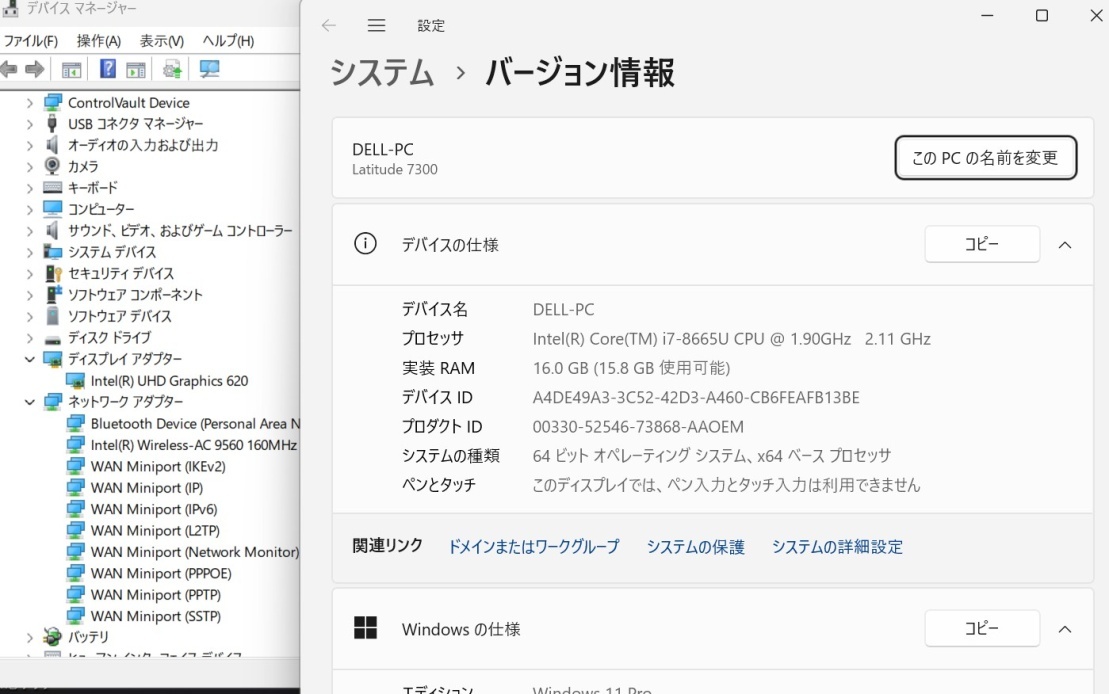Open the 表示(V) menu
The height and width of the screenshot is (694, 1109).
[161, 41]
